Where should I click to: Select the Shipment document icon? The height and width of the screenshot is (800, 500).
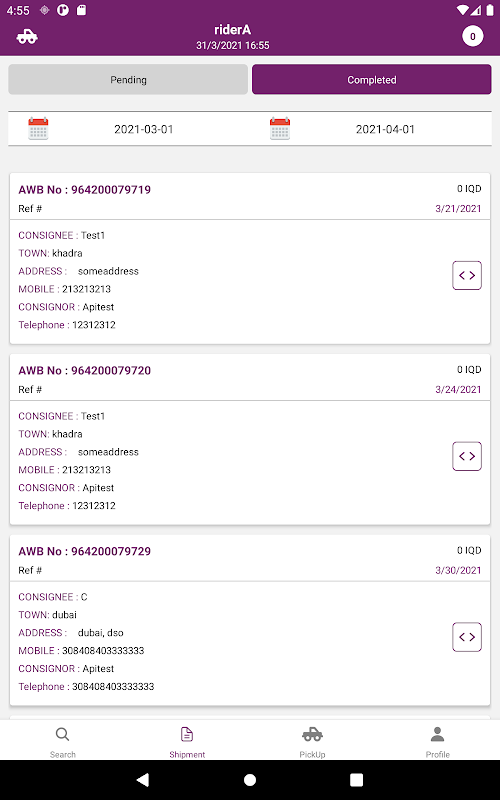point(187,735)
